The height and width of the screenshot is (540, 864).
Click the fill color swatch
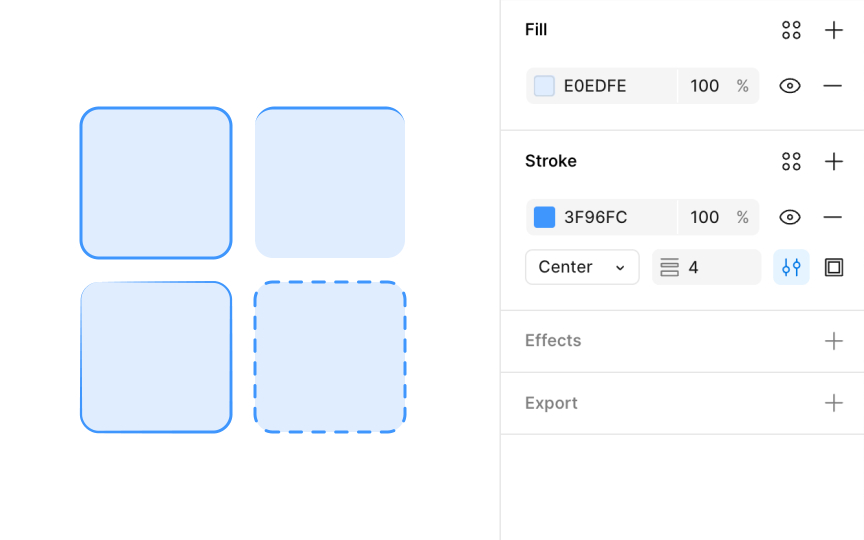(x=544, y=86)
